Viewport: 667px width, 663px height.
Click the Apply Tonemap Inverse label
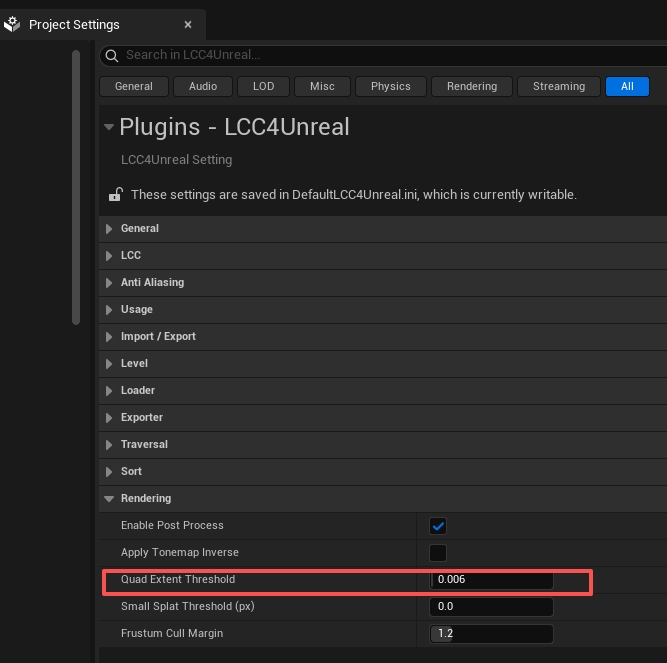click(180, 552)
